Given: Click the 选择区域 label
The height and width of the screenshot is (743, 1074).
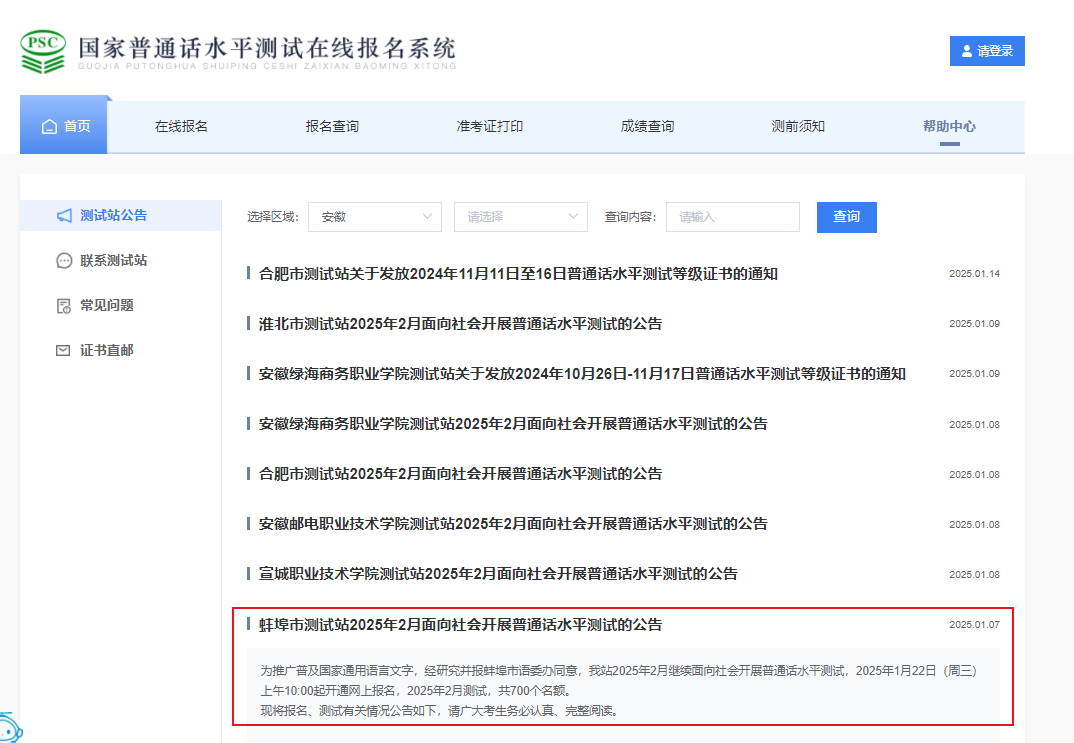Looking at the screenshot, I should click(273, 217).
